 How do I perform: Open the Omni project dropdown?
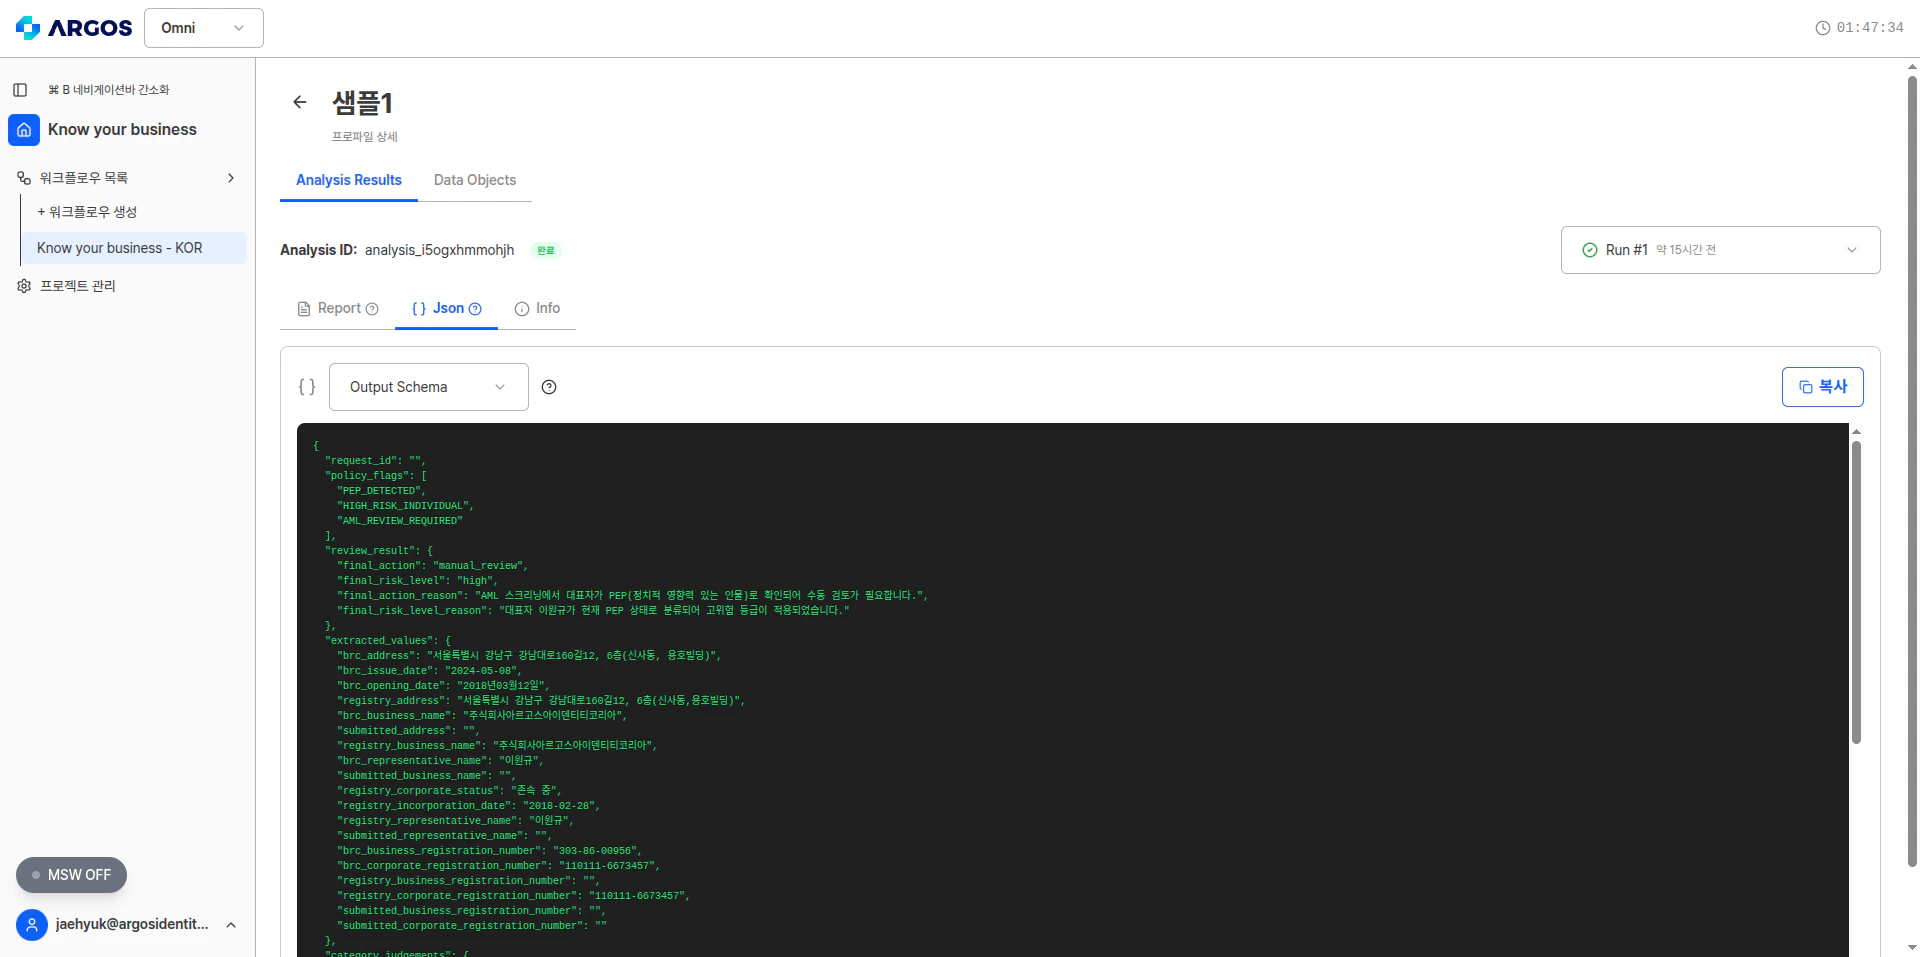click(202, 28)
